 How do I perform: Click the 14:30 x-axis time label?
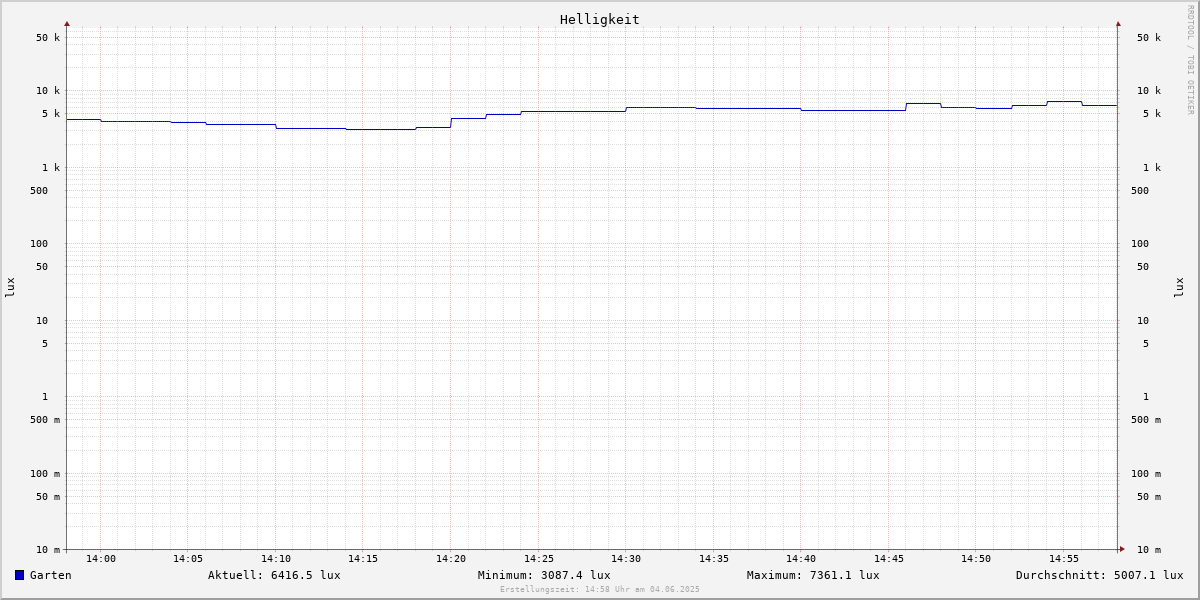pyautogui.click(x=626, y=559)
